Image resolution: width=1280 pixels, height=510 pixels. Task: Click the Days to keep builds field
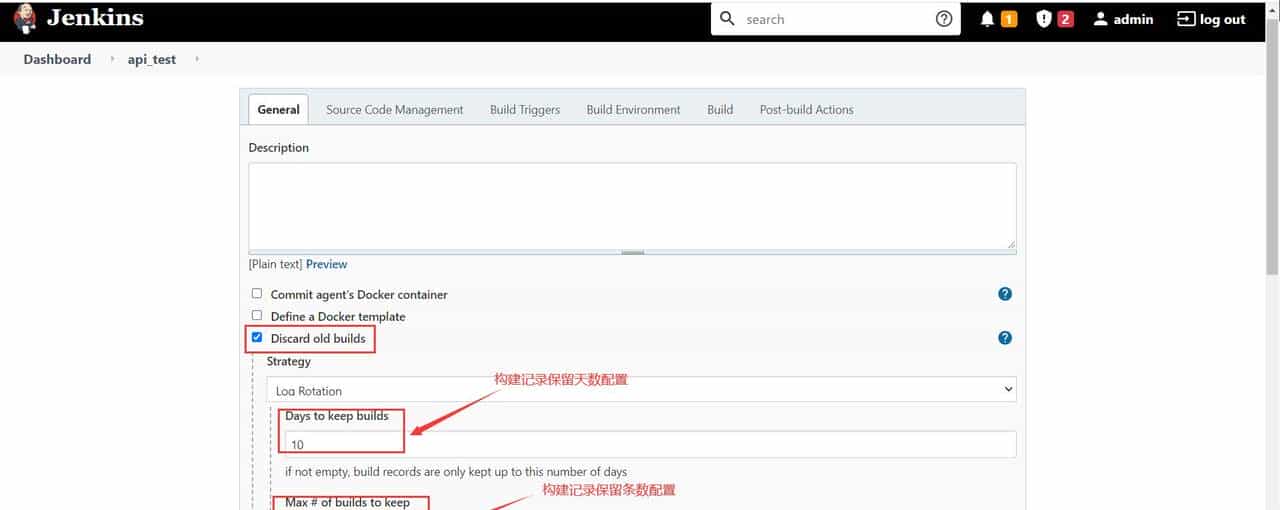click(648, 444)
